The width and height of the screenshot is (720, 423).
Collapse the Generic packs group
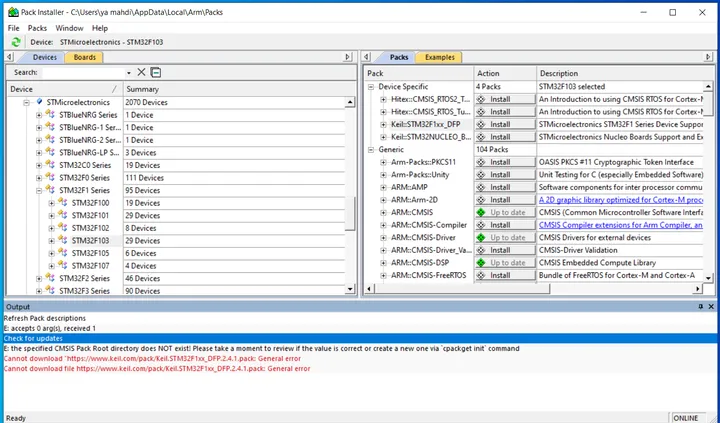click(371, 149)
